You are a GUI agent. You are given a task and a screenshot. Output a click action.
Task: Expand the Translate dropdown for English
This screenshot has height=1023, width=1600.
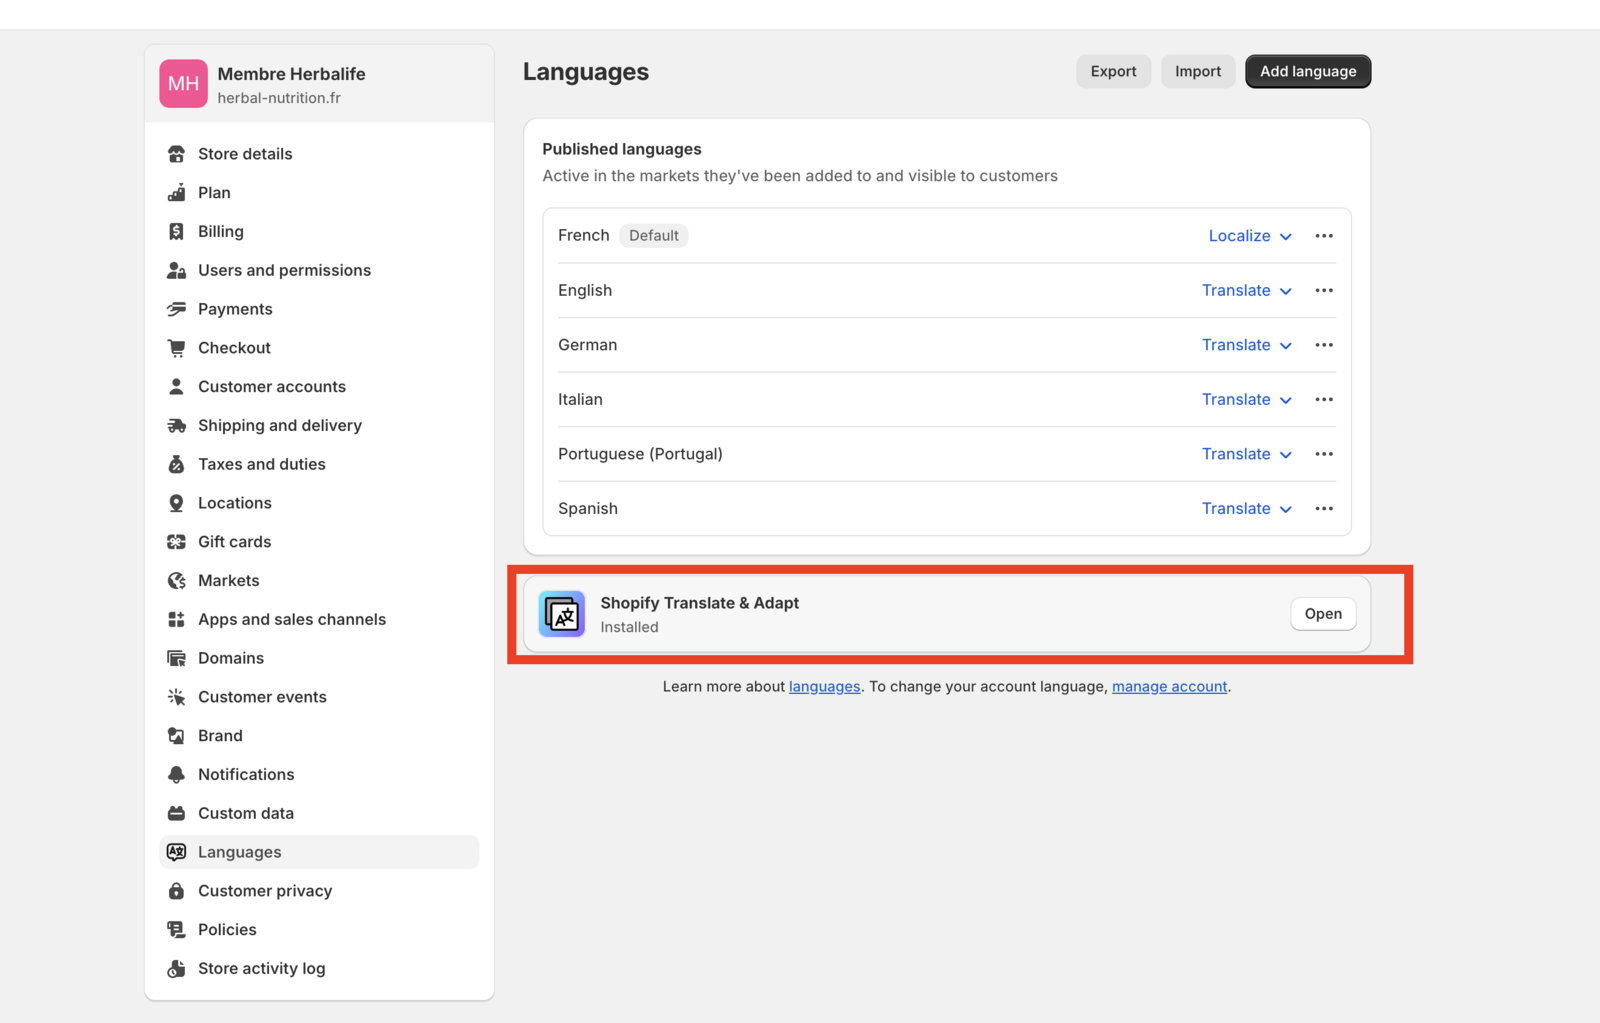pos(1246,291)
